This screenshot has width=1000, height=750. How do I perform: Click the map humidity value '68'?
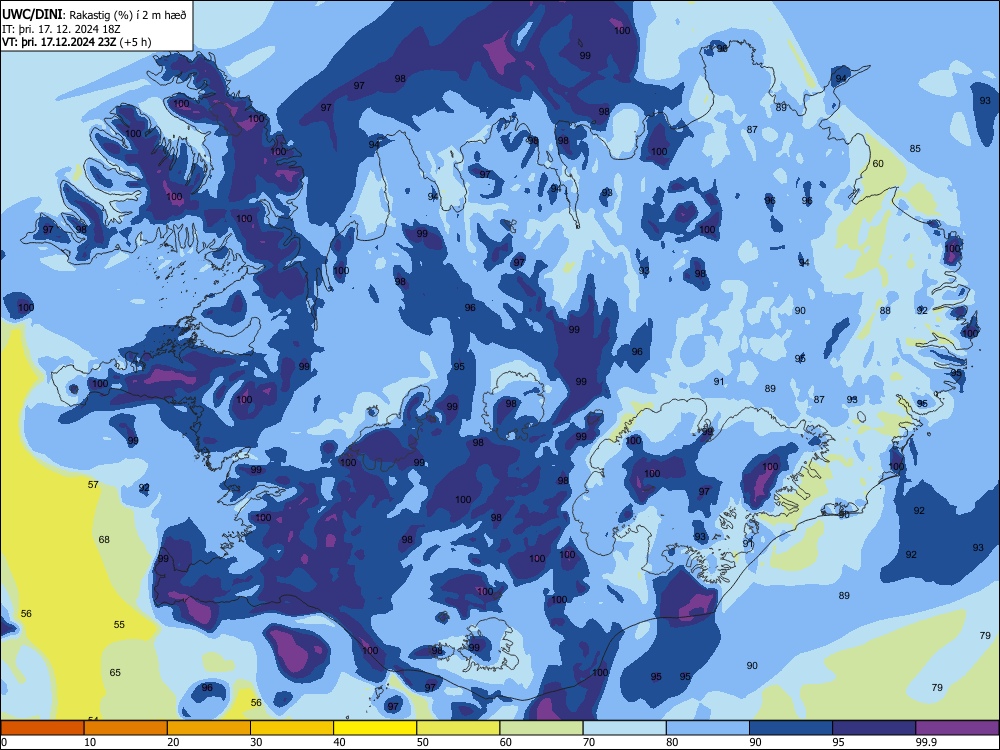pyautogui.click(x=104, y=540)
